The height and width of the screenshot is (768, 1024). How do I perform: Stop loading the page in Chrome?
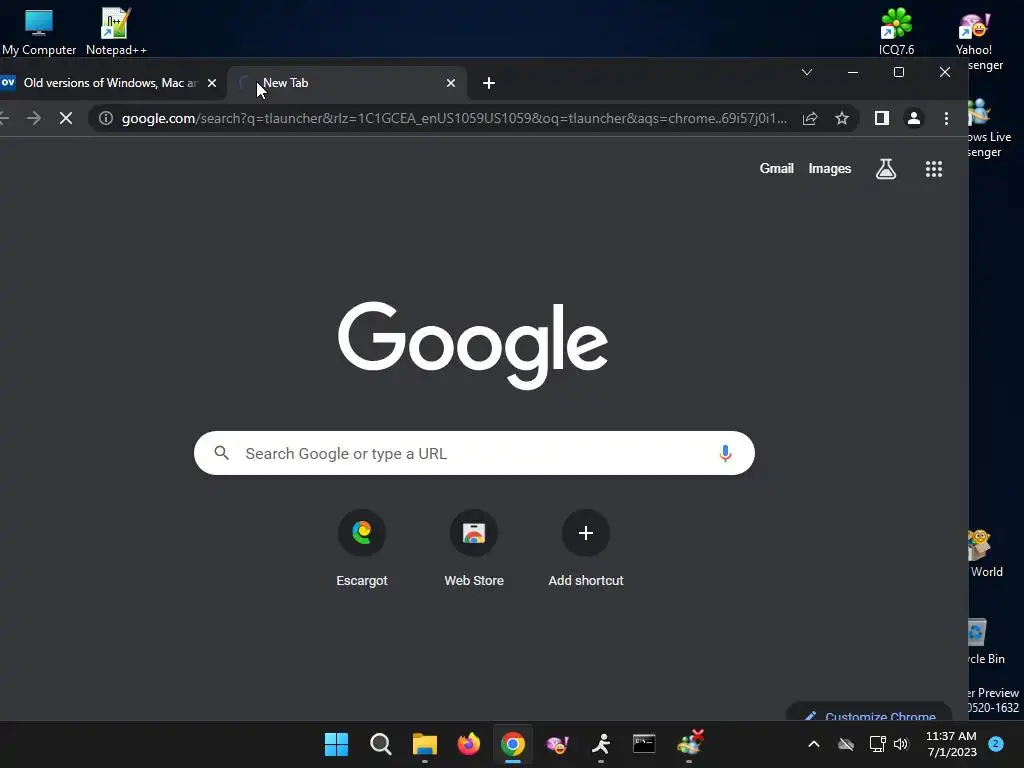(x=66, y=118)
